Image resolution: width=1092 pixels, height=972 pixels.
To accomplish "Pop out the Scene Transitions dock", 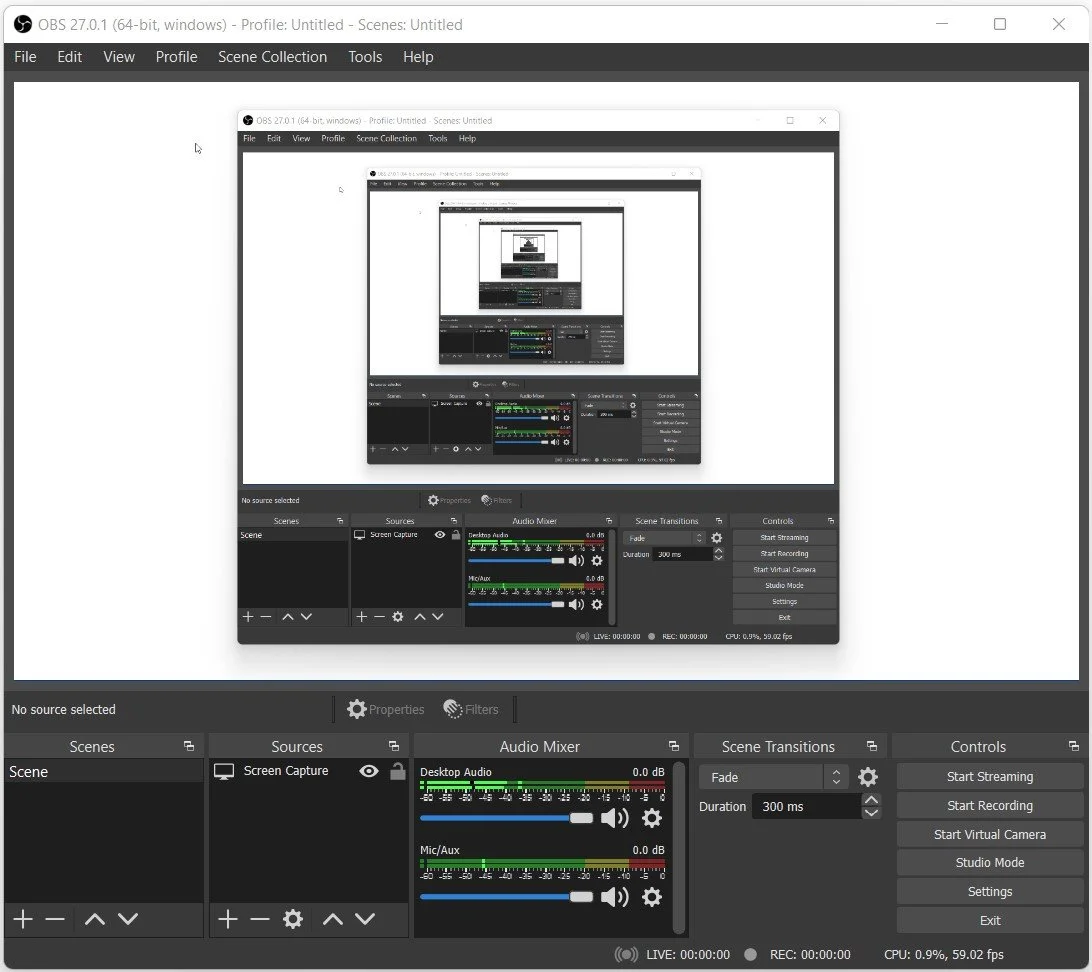I will coord(871,746).
